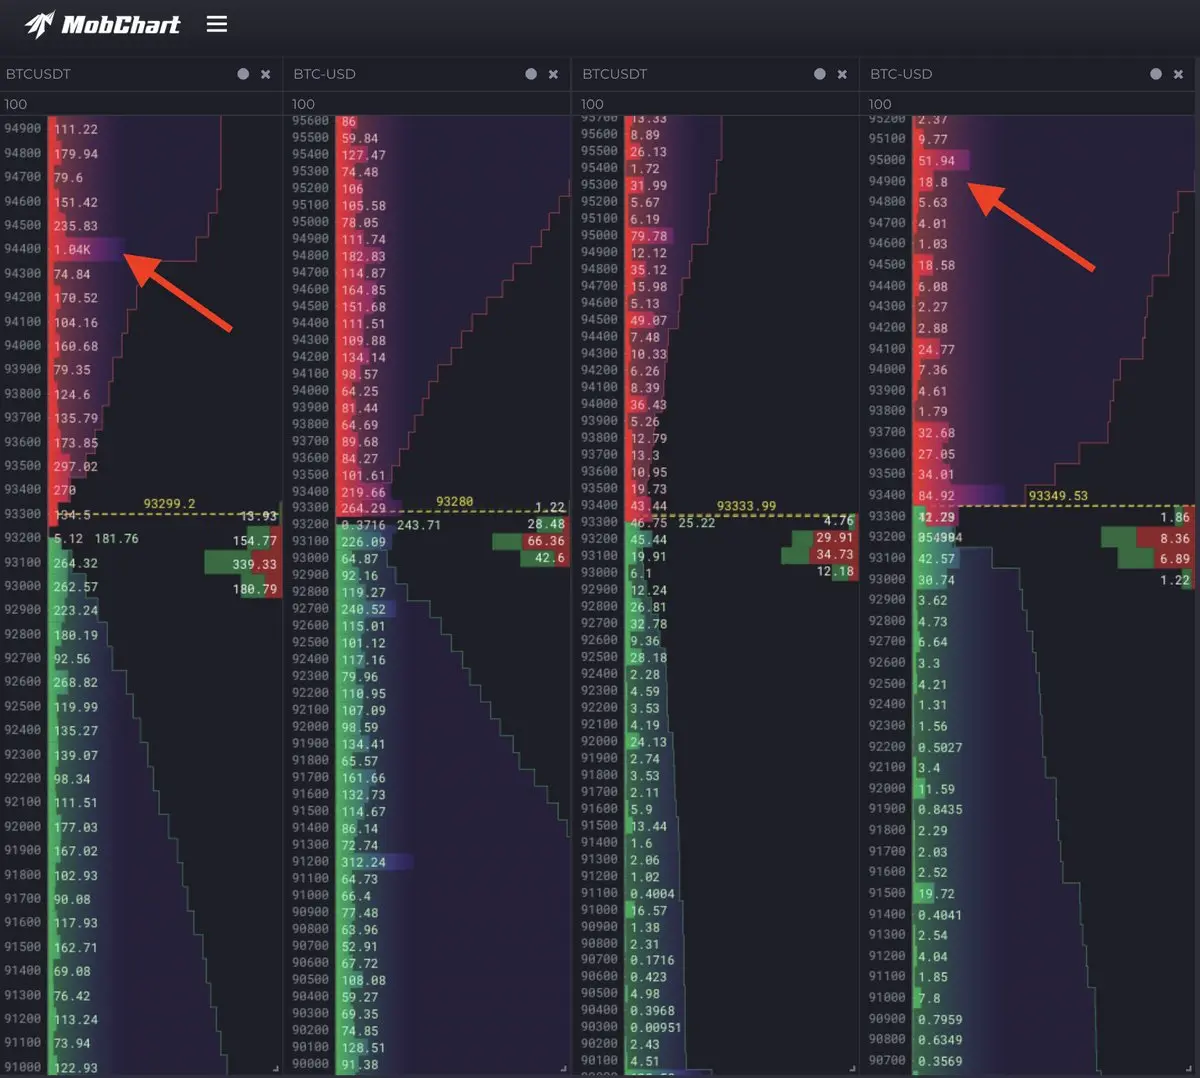Click the 29.91 trade volume bar

click(x=824, y=538)
